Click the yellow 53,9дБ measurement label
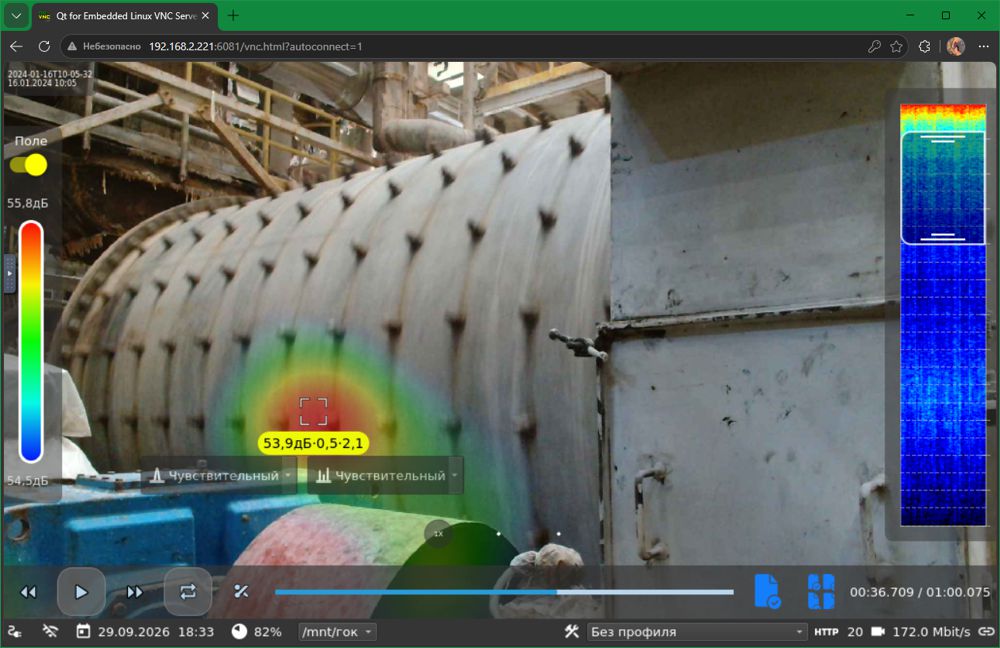 313,443
